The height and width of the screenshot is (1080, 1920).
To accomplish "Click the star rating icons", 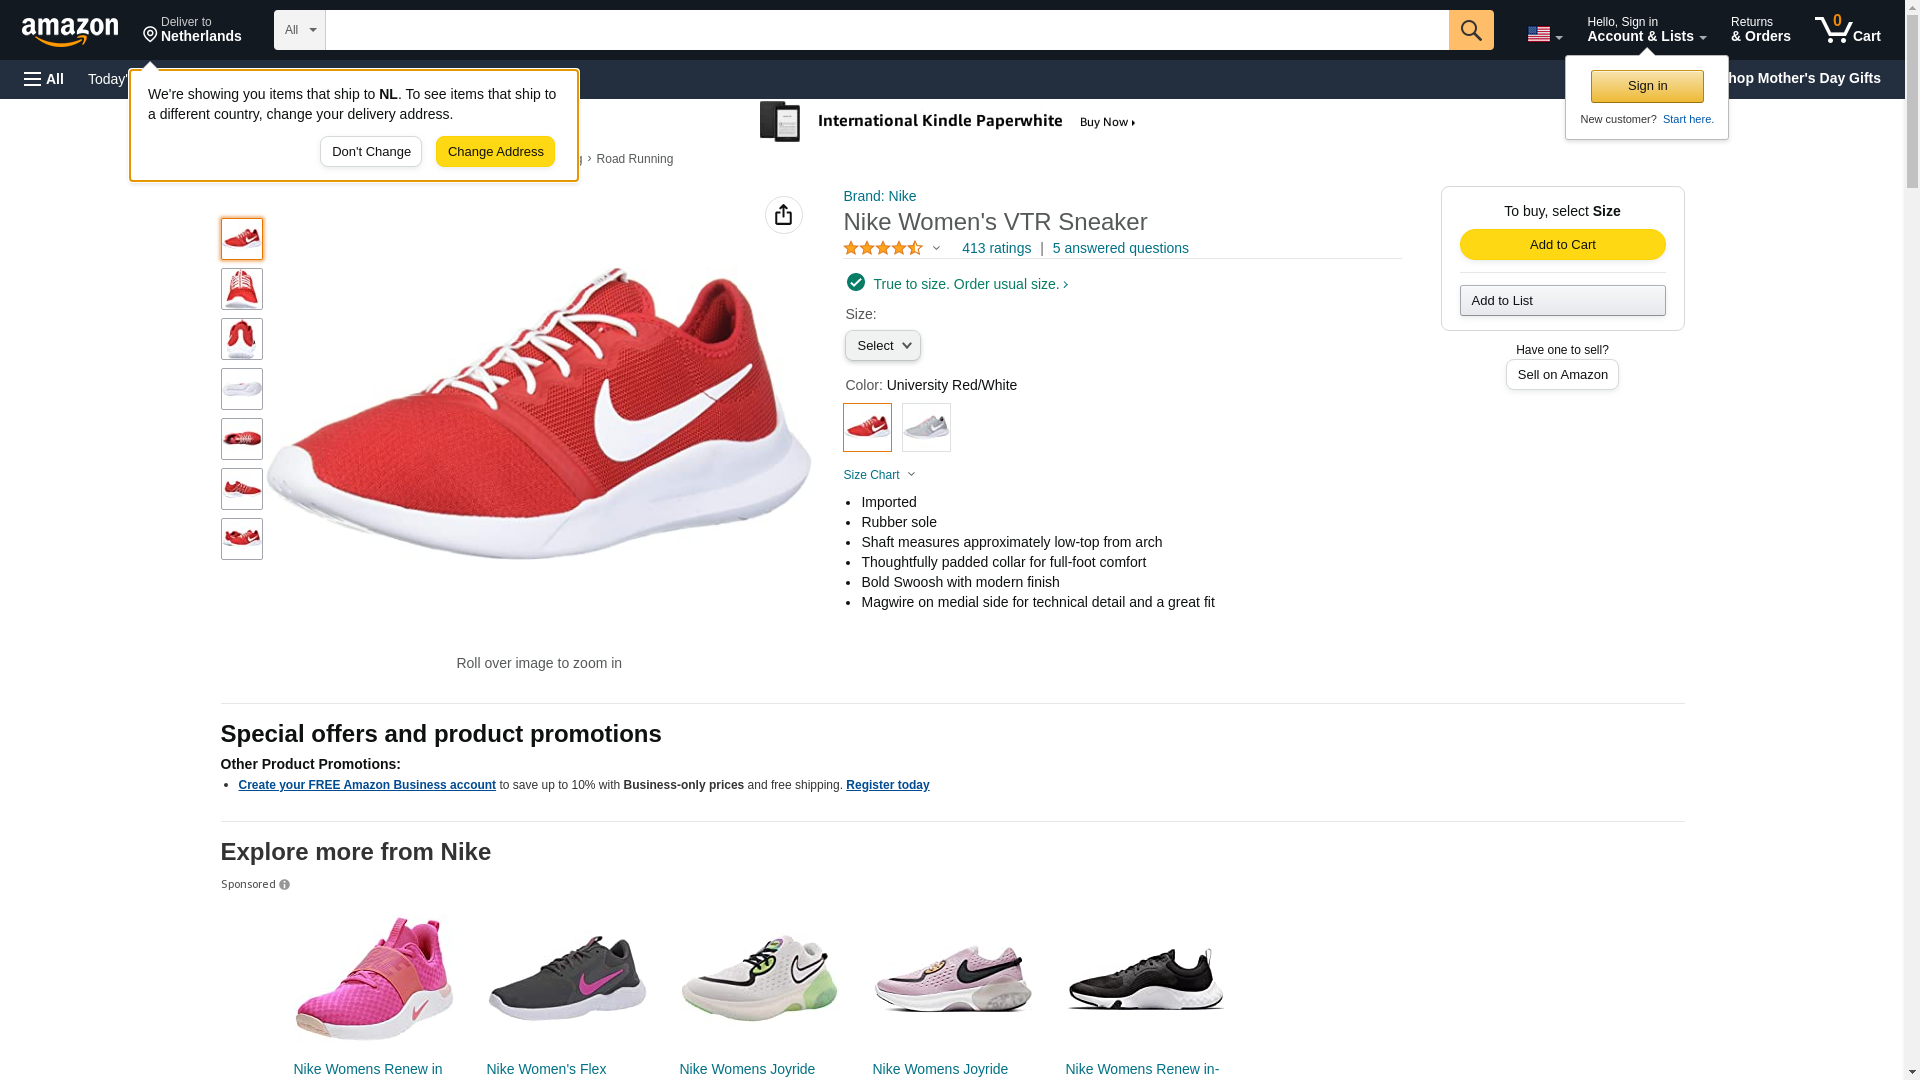I will [x=883, y=248].
